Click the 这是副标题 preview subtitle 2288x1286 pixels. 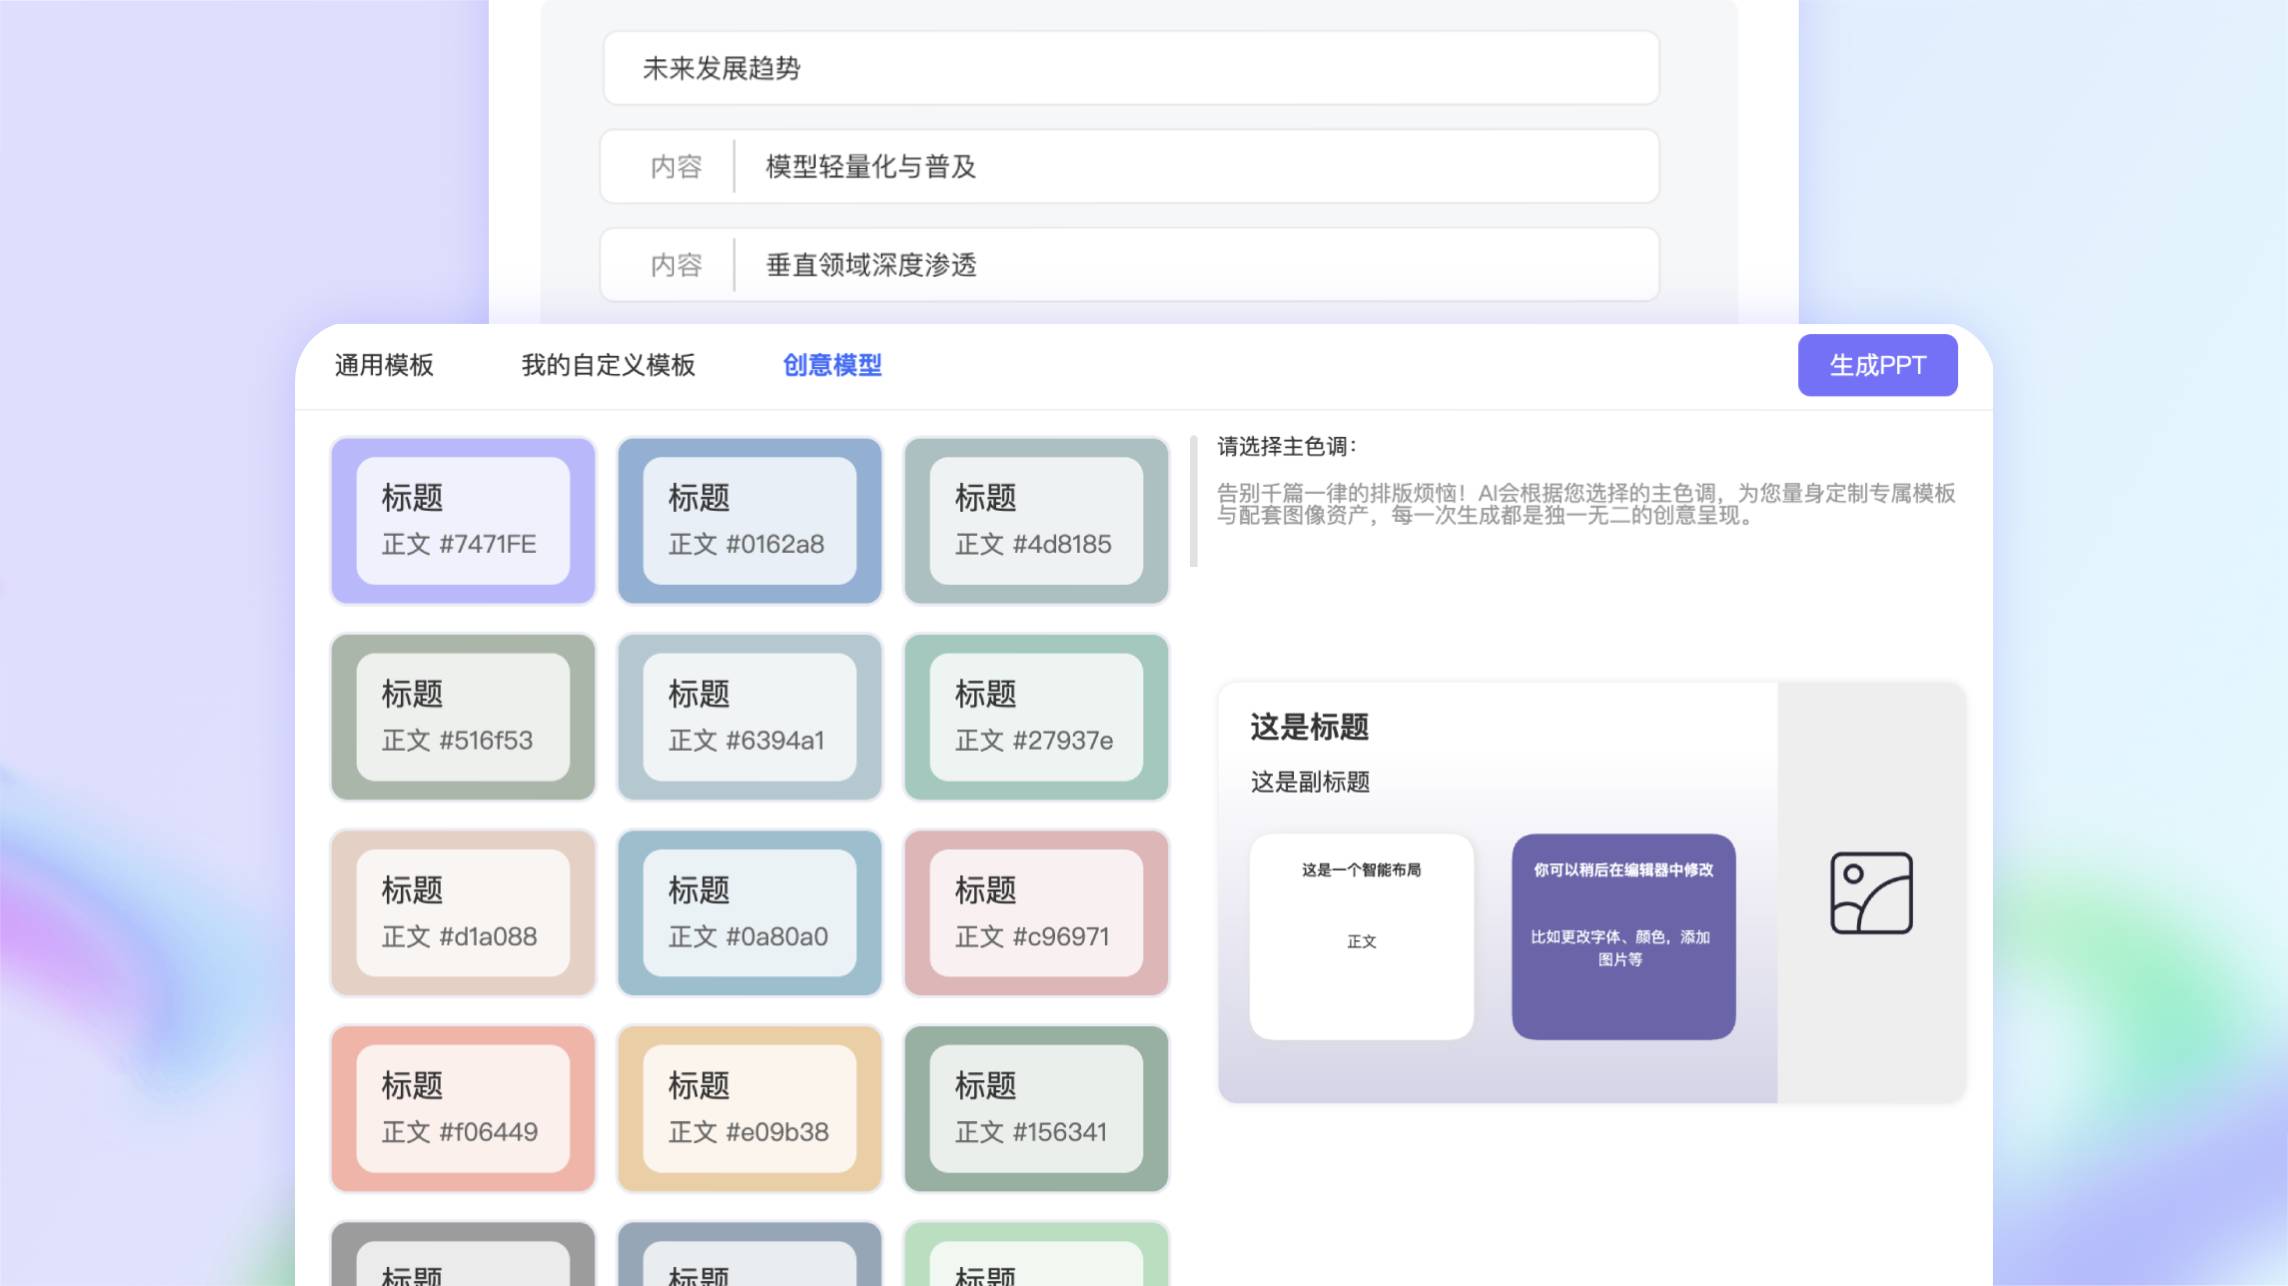1310,782
